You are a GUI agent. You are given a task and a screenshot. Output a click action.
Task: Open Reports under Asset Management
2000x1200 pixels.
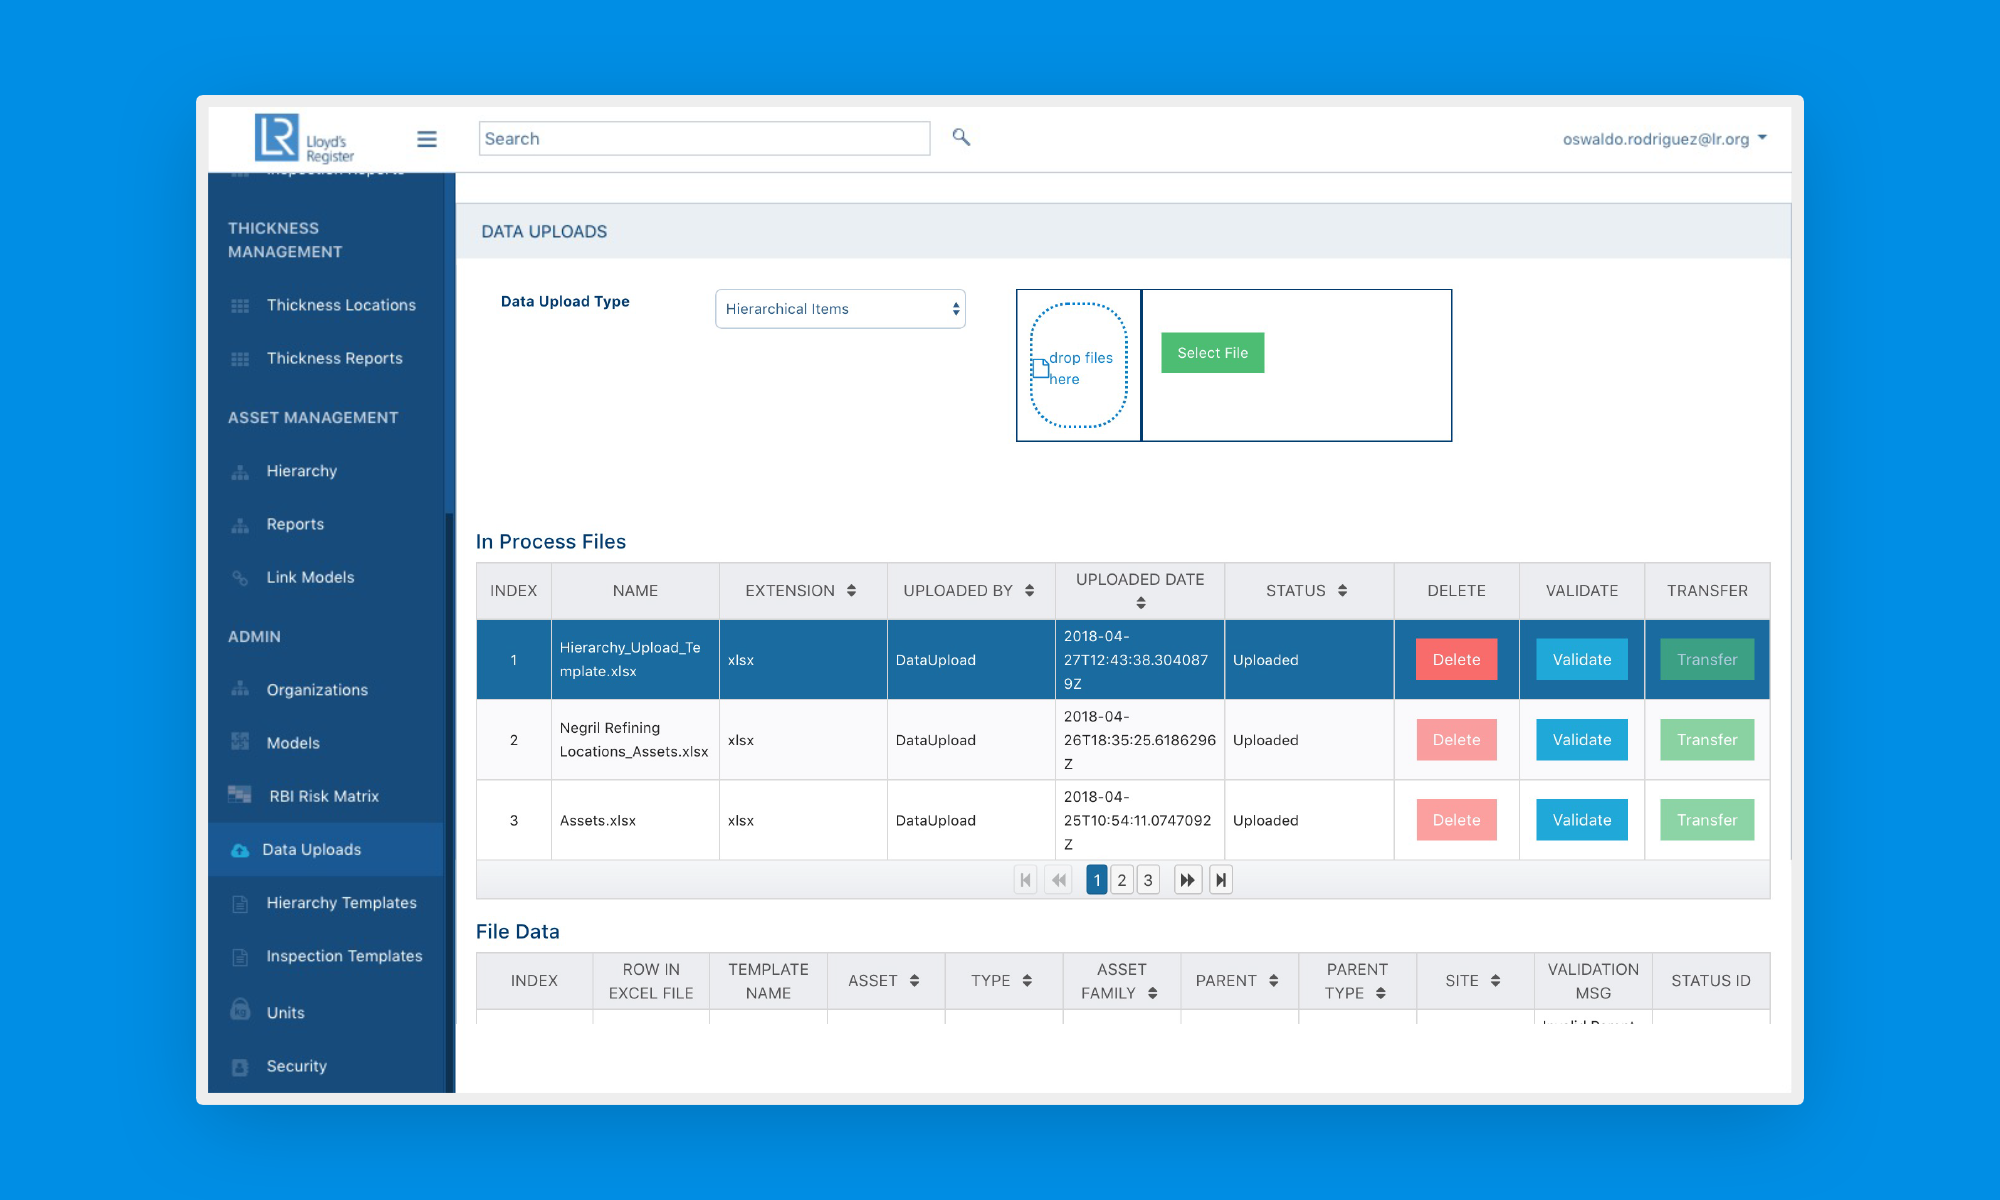click(295, 524)
